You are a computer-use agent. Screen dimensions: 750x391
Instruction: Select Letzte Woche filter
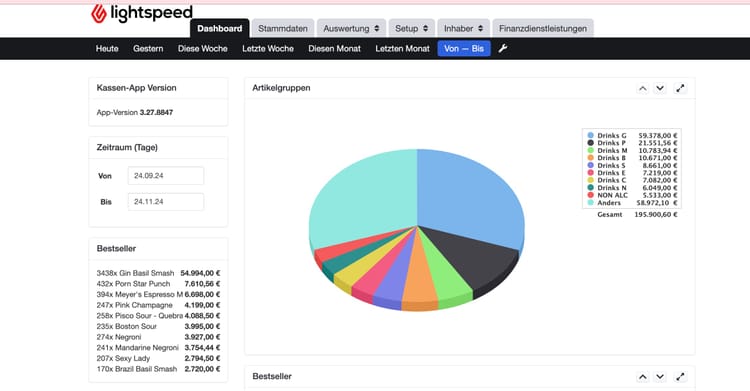(x=268, y=48)
